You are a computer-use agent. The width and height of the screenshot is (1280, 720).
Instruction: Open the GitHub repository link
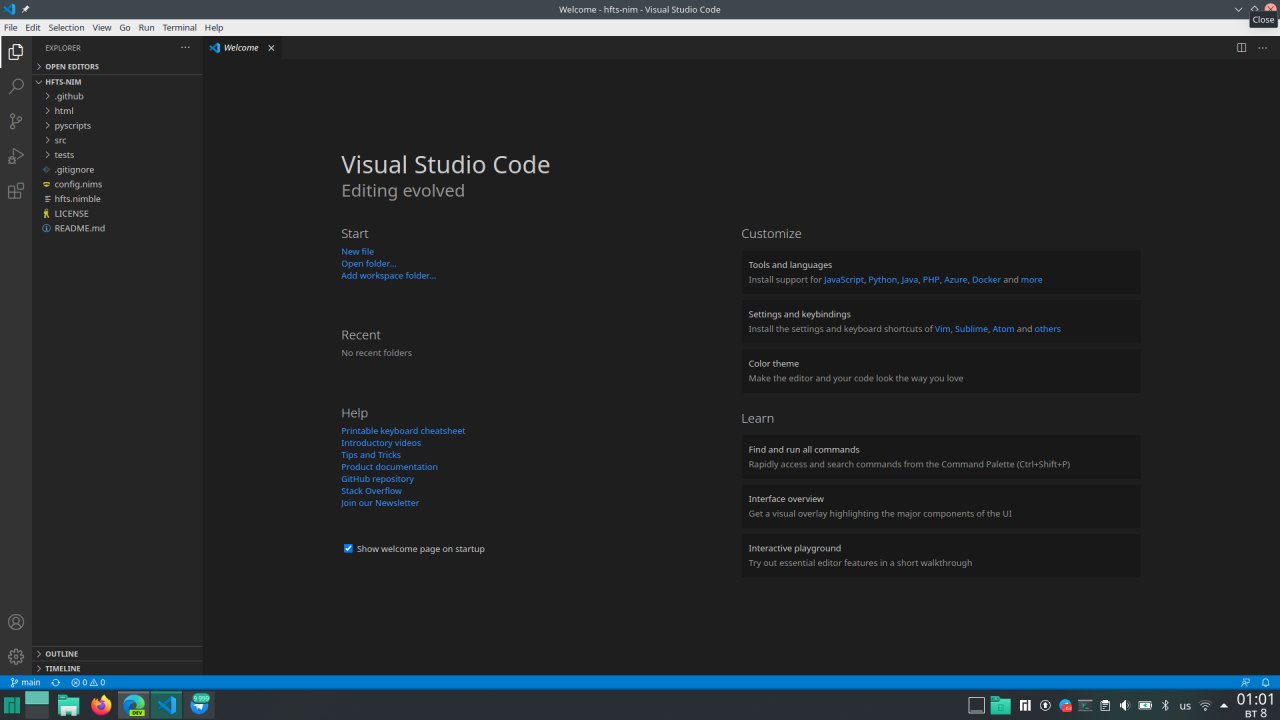pos(377,479)
